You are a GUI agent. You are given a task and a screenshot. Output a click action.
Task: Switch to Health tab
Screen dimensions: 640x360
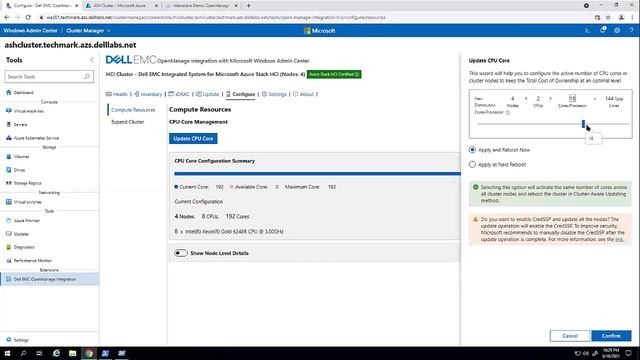click(117, 94)
